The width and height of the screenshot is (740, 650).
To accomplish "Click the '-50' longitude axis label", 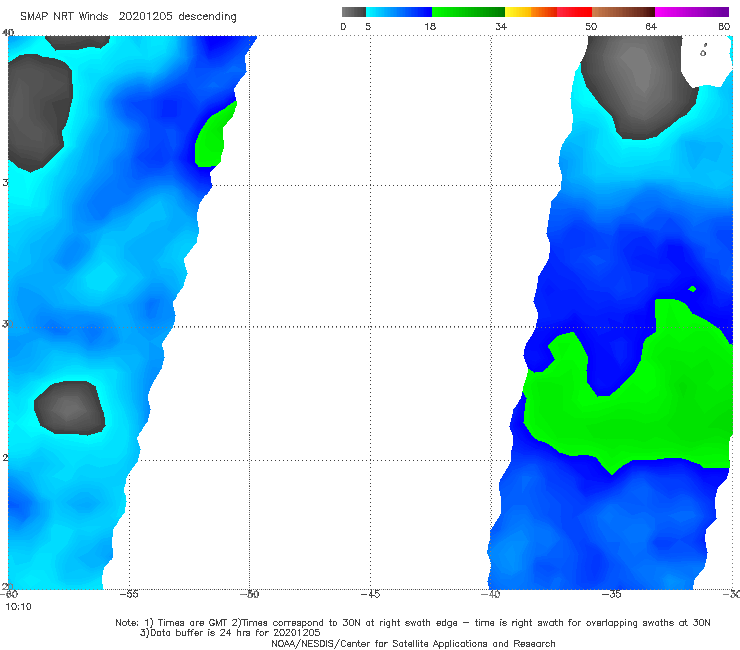I will (250, 594).
